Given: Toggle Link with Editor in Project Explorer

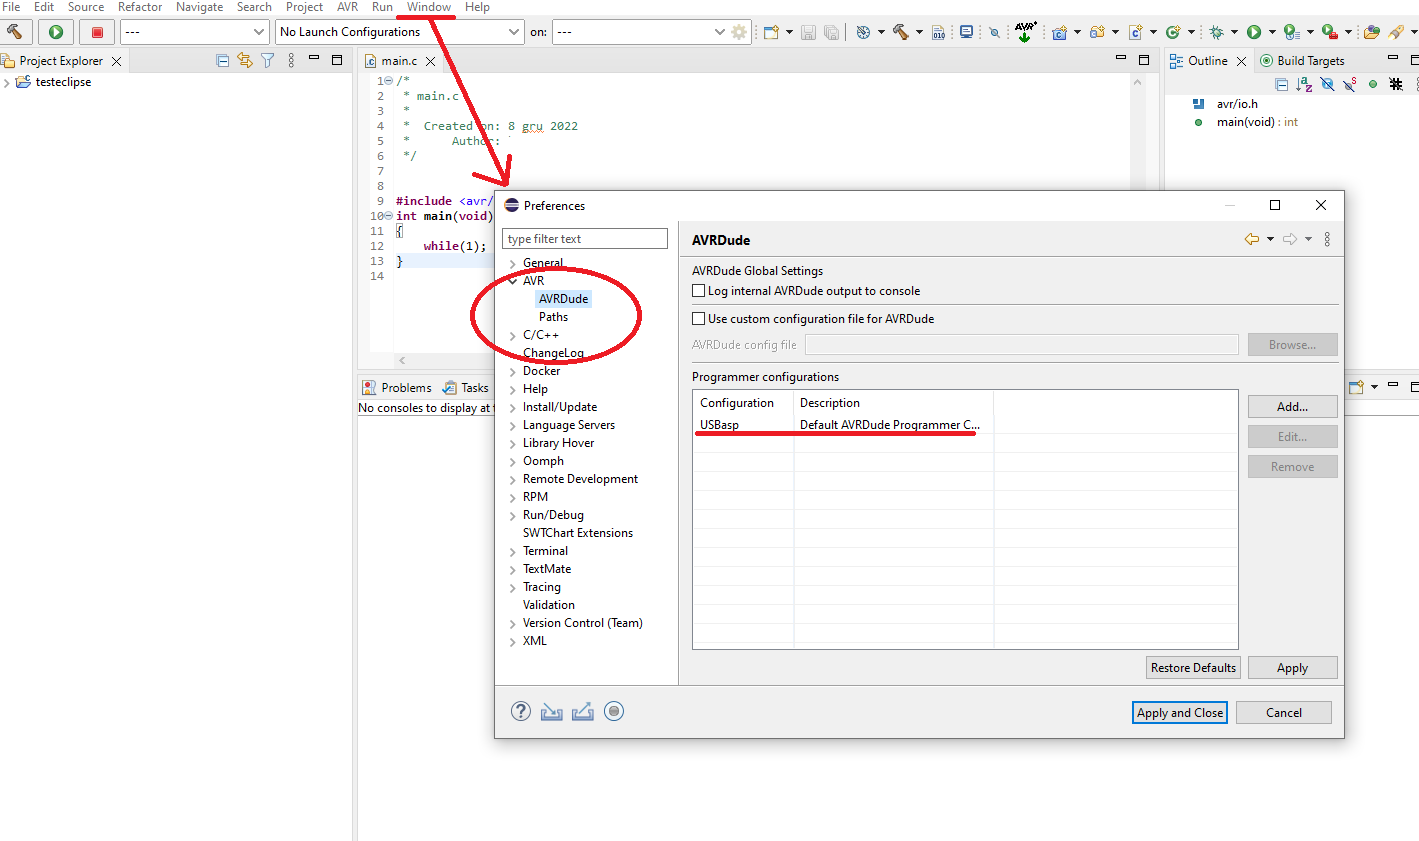Looking at the screenshot, I should click(245, 61).
